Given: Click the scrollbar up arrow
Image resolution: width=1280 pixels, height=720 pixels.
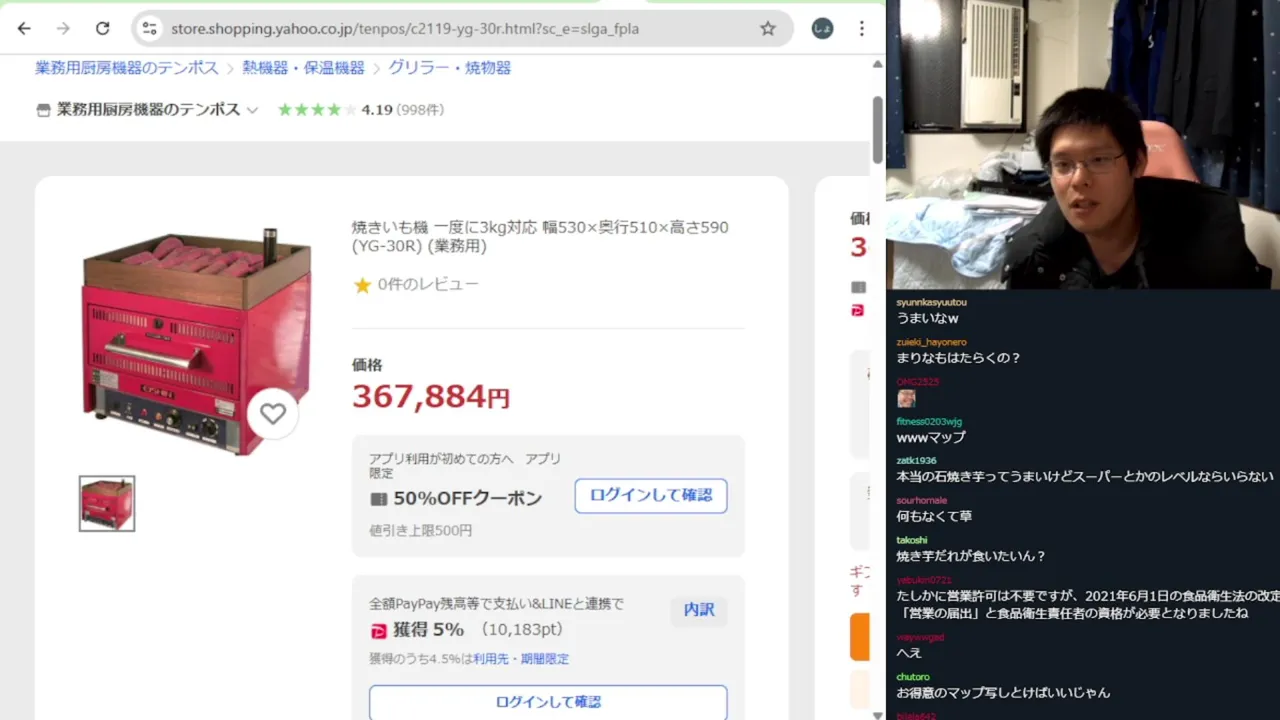Looking at the screenshot, I should (877, 64).
